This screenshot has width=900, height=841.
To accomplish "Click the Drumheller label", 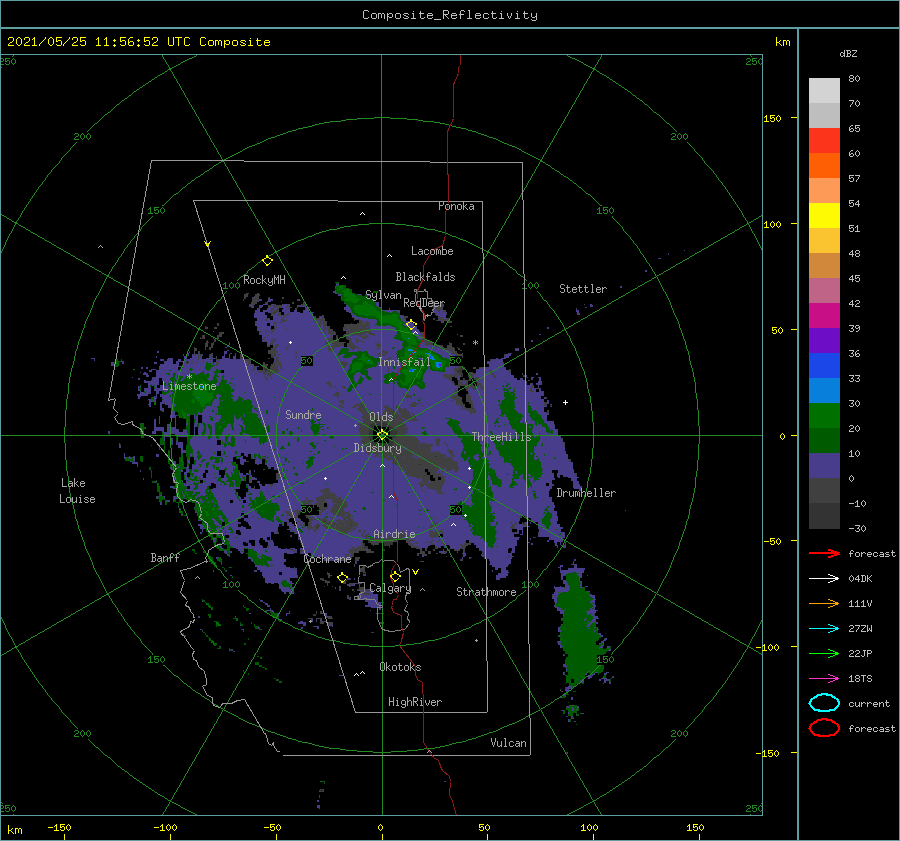I will point(586,493).
